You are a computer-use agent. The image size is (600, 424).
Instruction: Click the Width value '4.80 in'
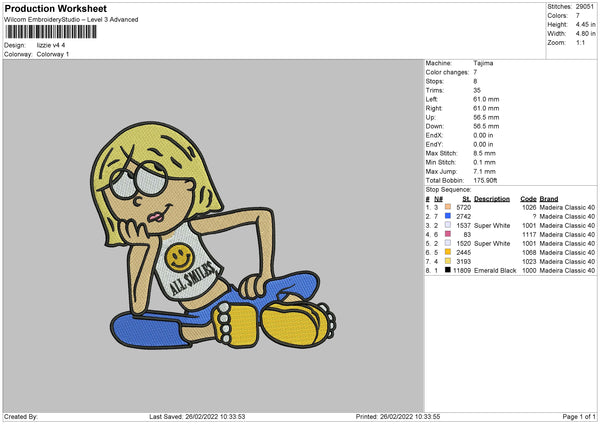pyautogui.click(x=585, y=34)
